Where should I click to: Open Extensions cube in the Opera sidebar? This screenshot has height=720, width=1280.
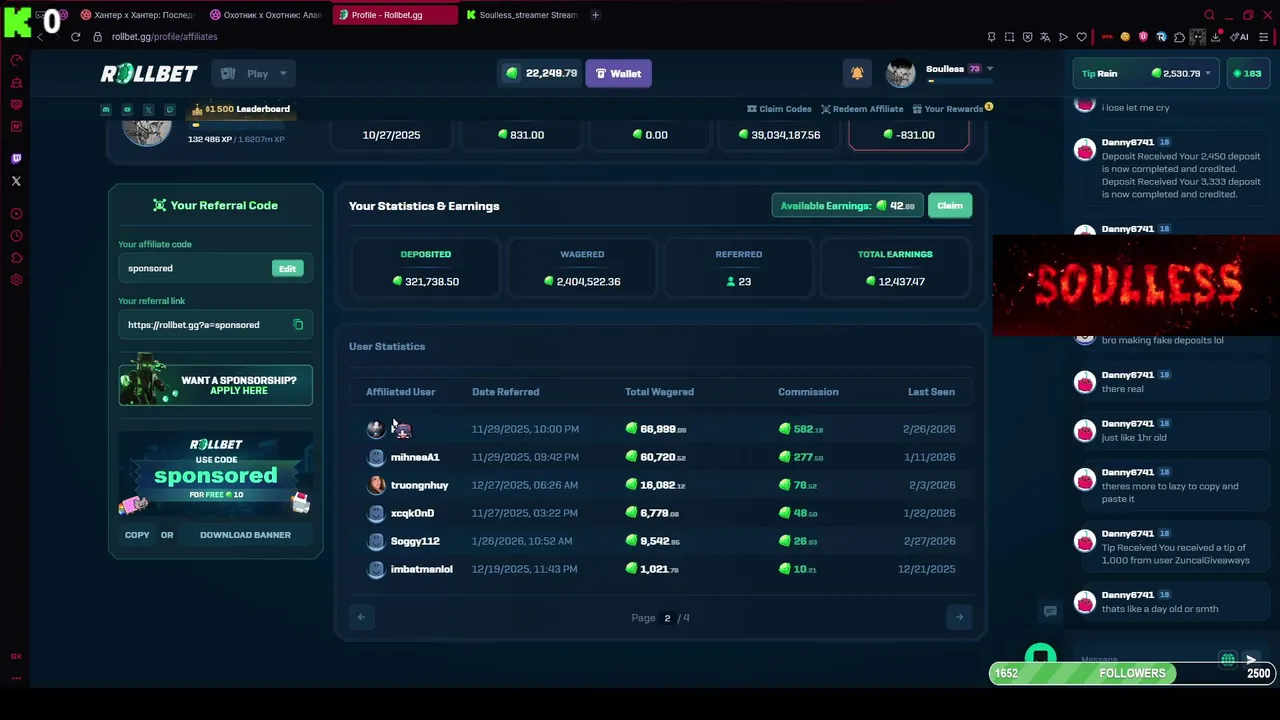click(x=16, y=258)
